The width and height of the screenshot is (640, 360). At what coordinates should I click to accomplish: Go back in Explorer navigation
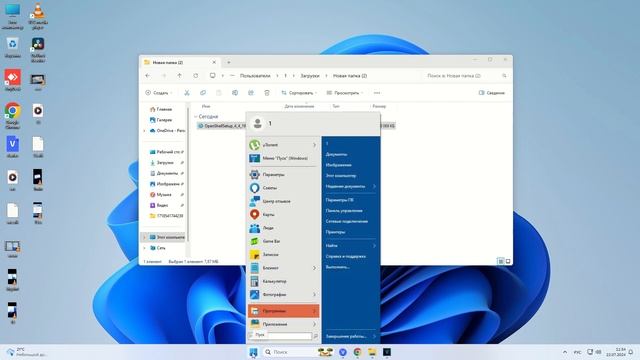click(148, 76)
